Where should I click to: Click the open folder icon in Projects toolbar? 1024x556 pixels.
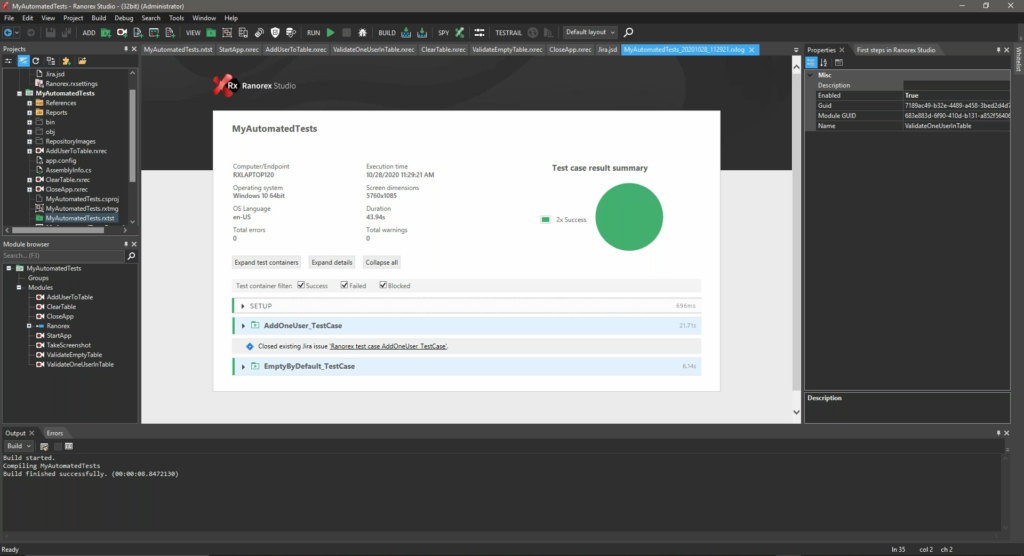[82, 61]
